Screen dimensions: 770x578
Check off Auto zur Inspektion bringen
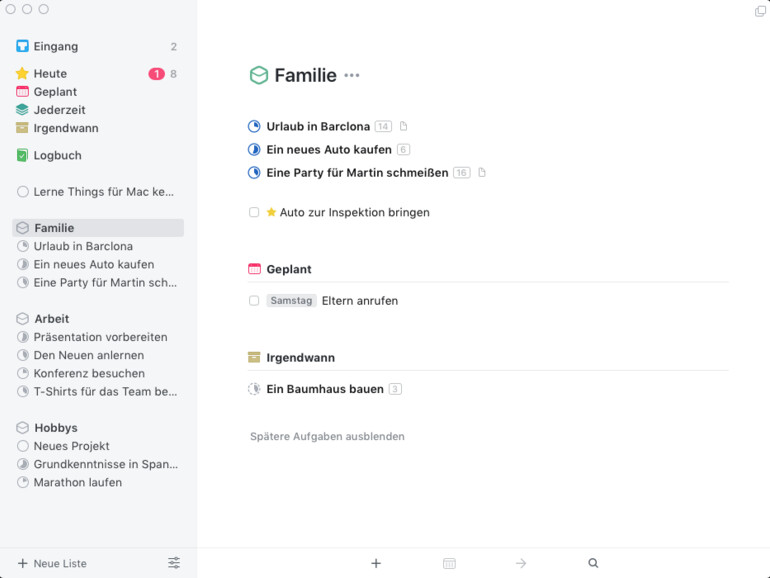(x=254, y=212)
